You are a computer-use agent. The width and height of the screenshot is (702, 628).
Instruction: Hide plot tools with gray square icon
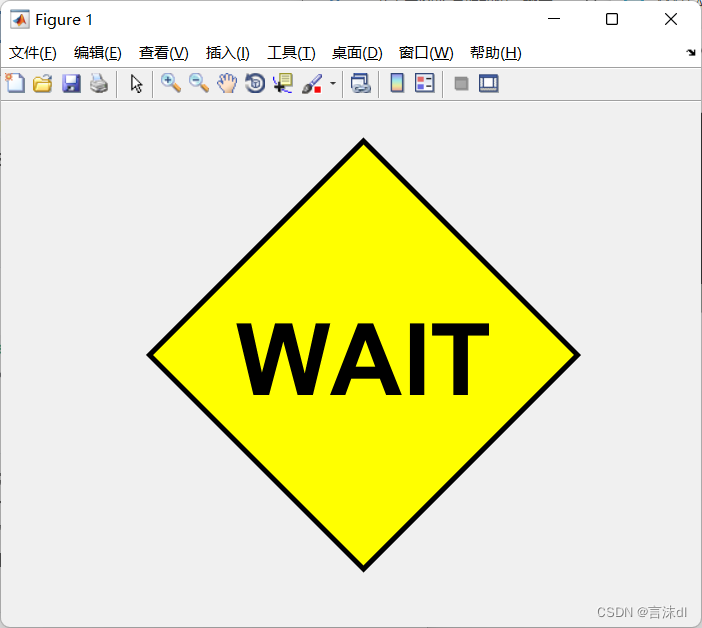click(461, 83)
